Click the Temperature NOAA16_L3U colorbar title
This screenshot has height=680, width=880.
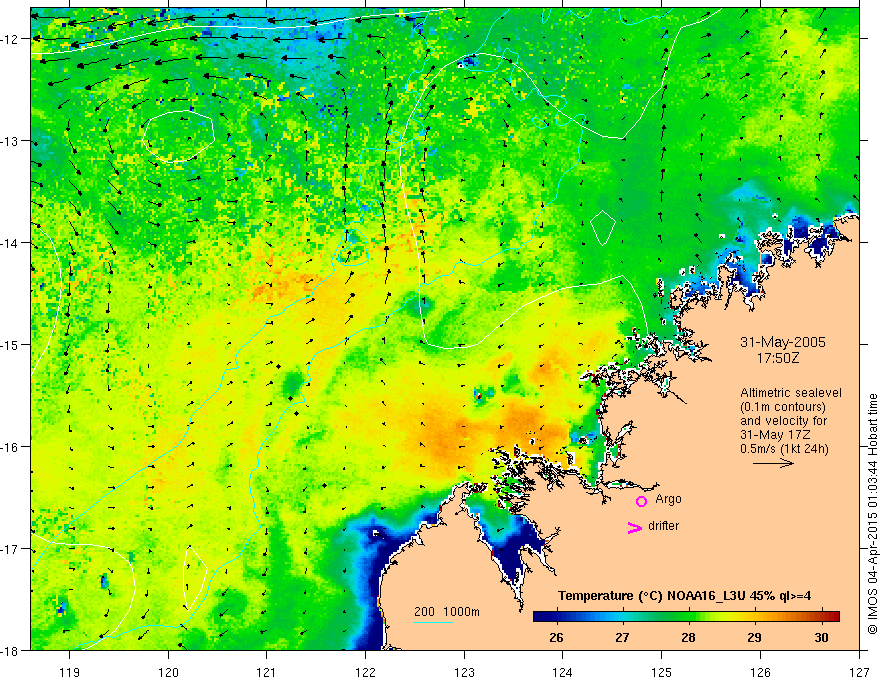point(684,596)
